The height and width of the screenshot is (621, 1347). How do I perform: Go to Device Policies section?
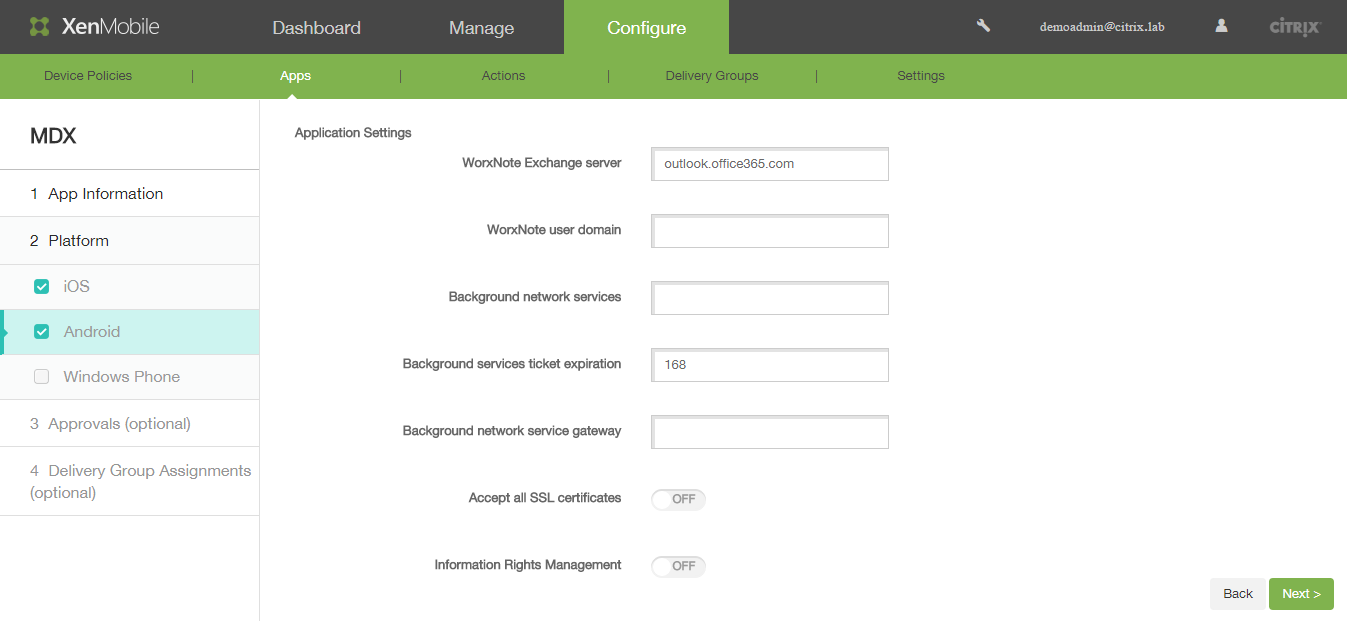[88, 76]
